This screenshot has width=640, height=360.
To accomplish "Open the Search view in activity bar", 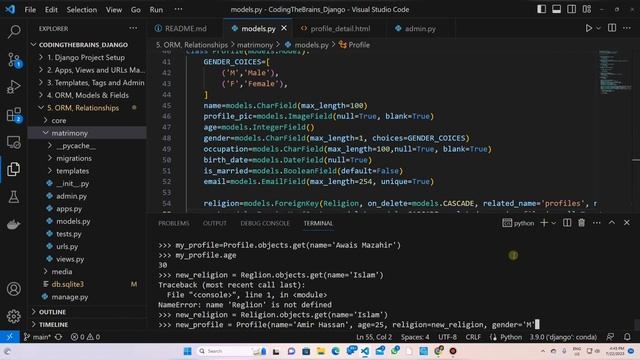I will coord(14,31).
